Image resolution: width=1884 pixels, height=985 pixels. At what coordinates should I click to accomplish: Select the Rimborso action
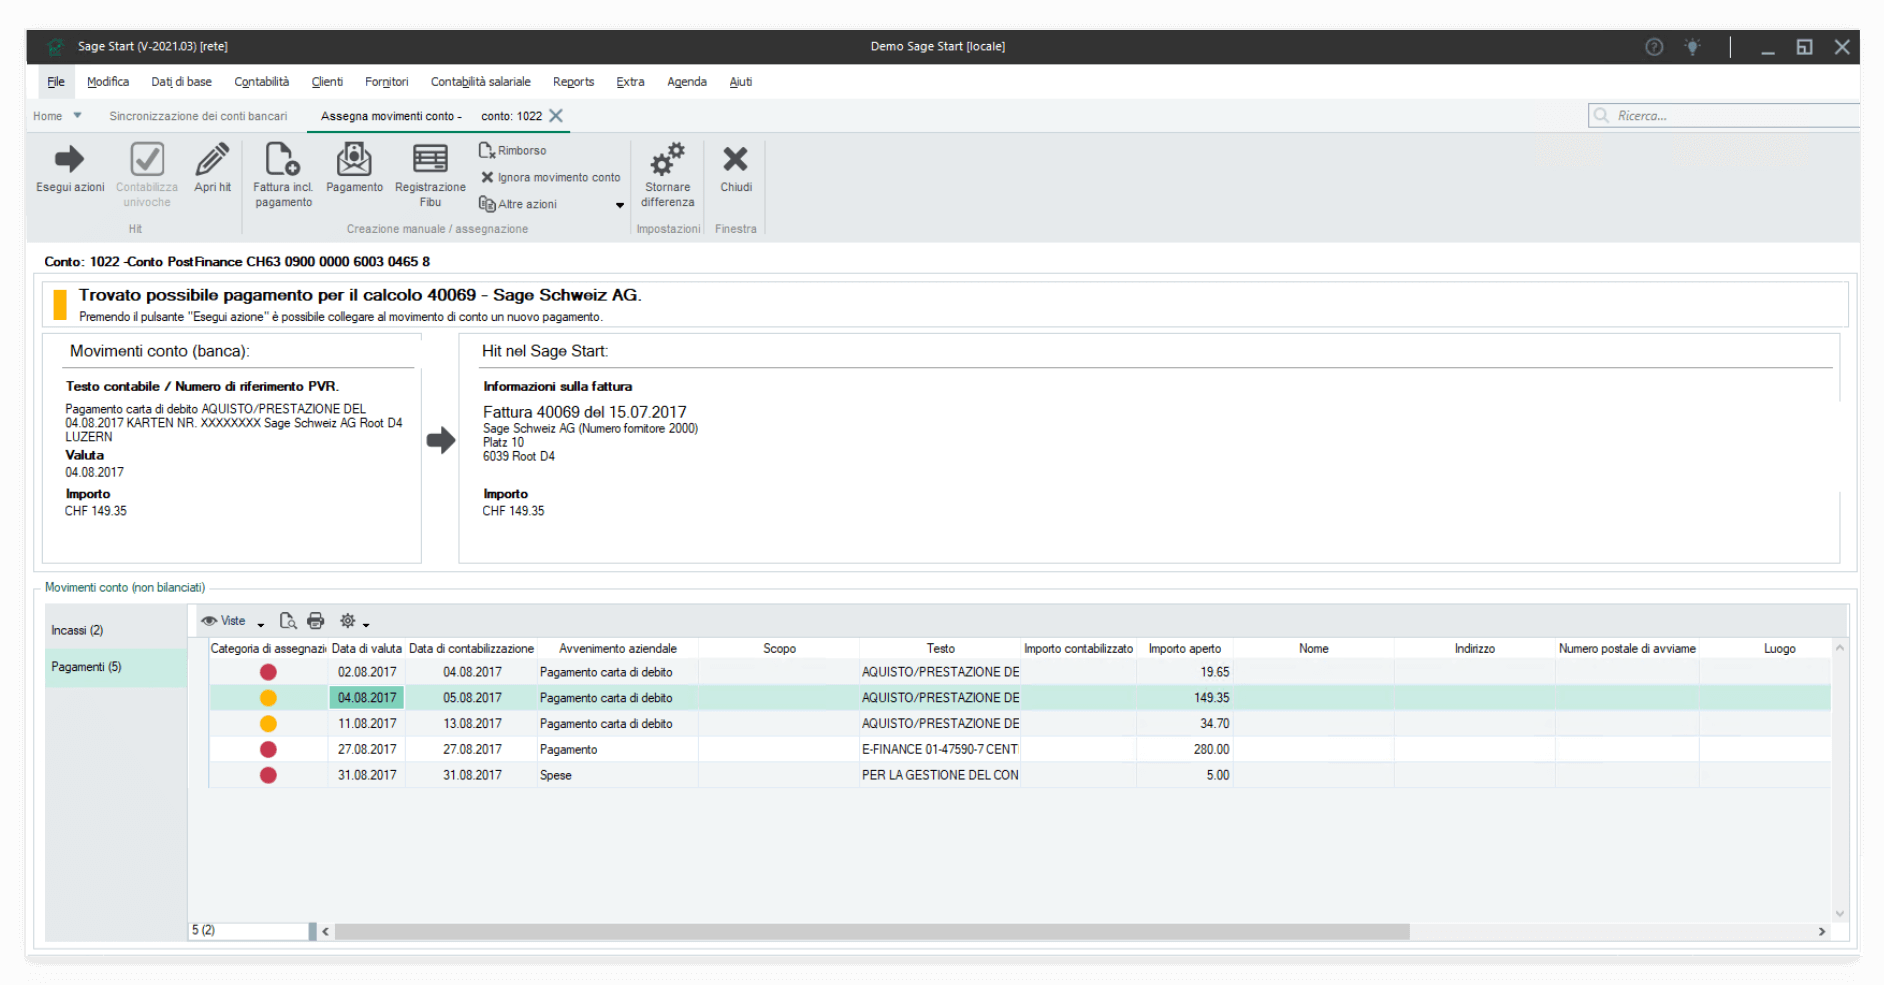pyautogui.click(x=513, y=150)
